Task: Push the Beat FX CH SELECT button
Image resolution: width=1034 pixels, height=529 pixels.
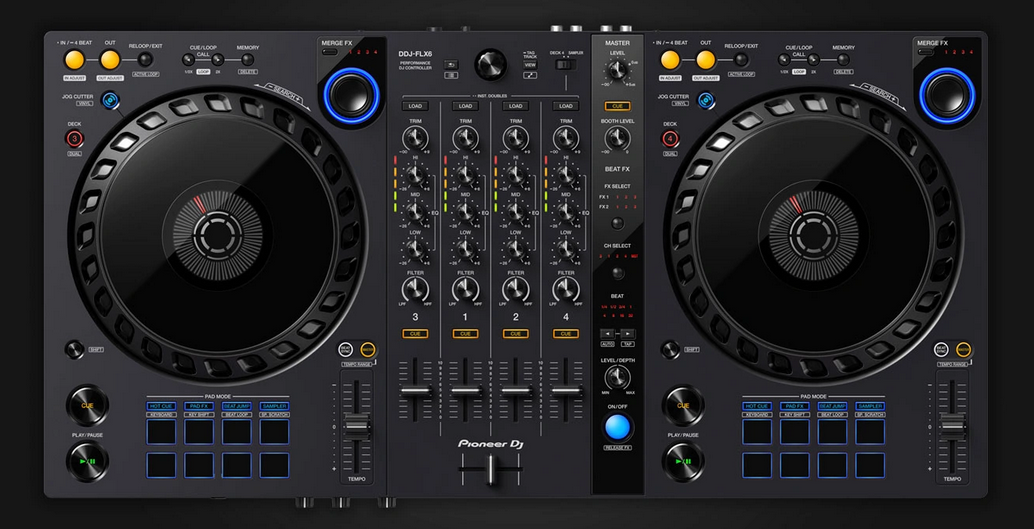Action: tap(617, 272)
